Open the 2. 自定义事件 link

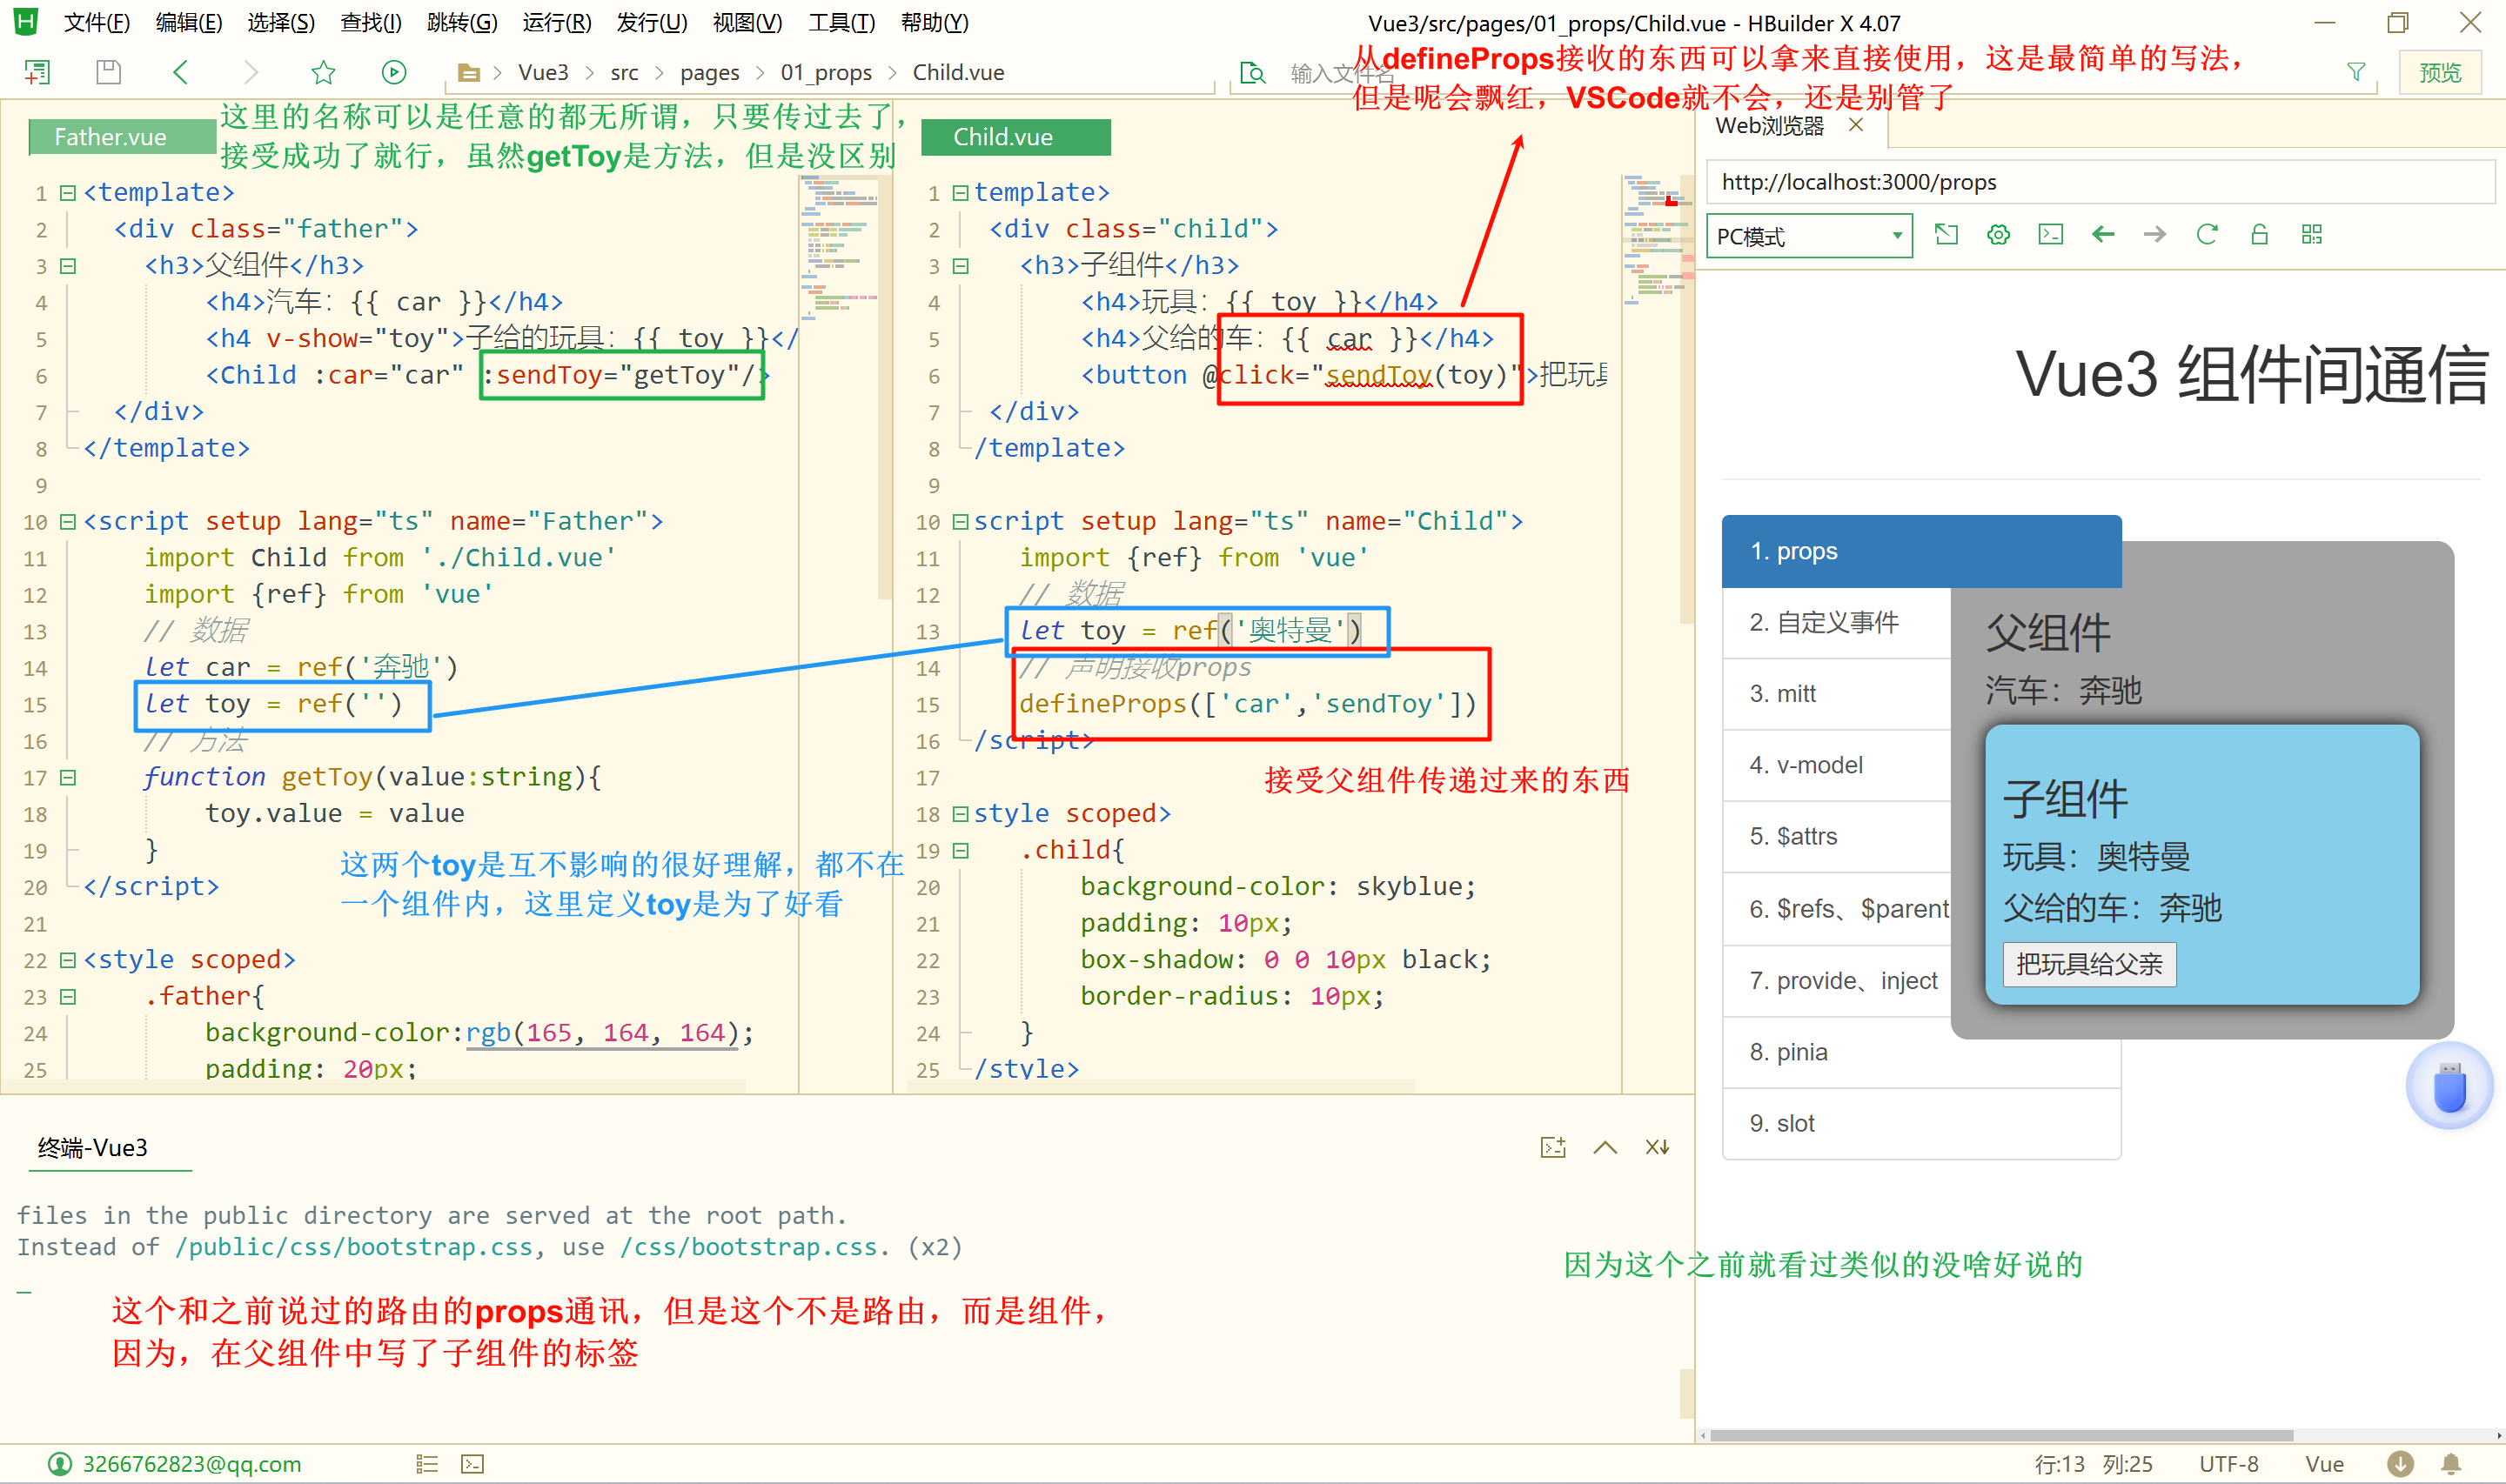click(x=1824, y=622)
